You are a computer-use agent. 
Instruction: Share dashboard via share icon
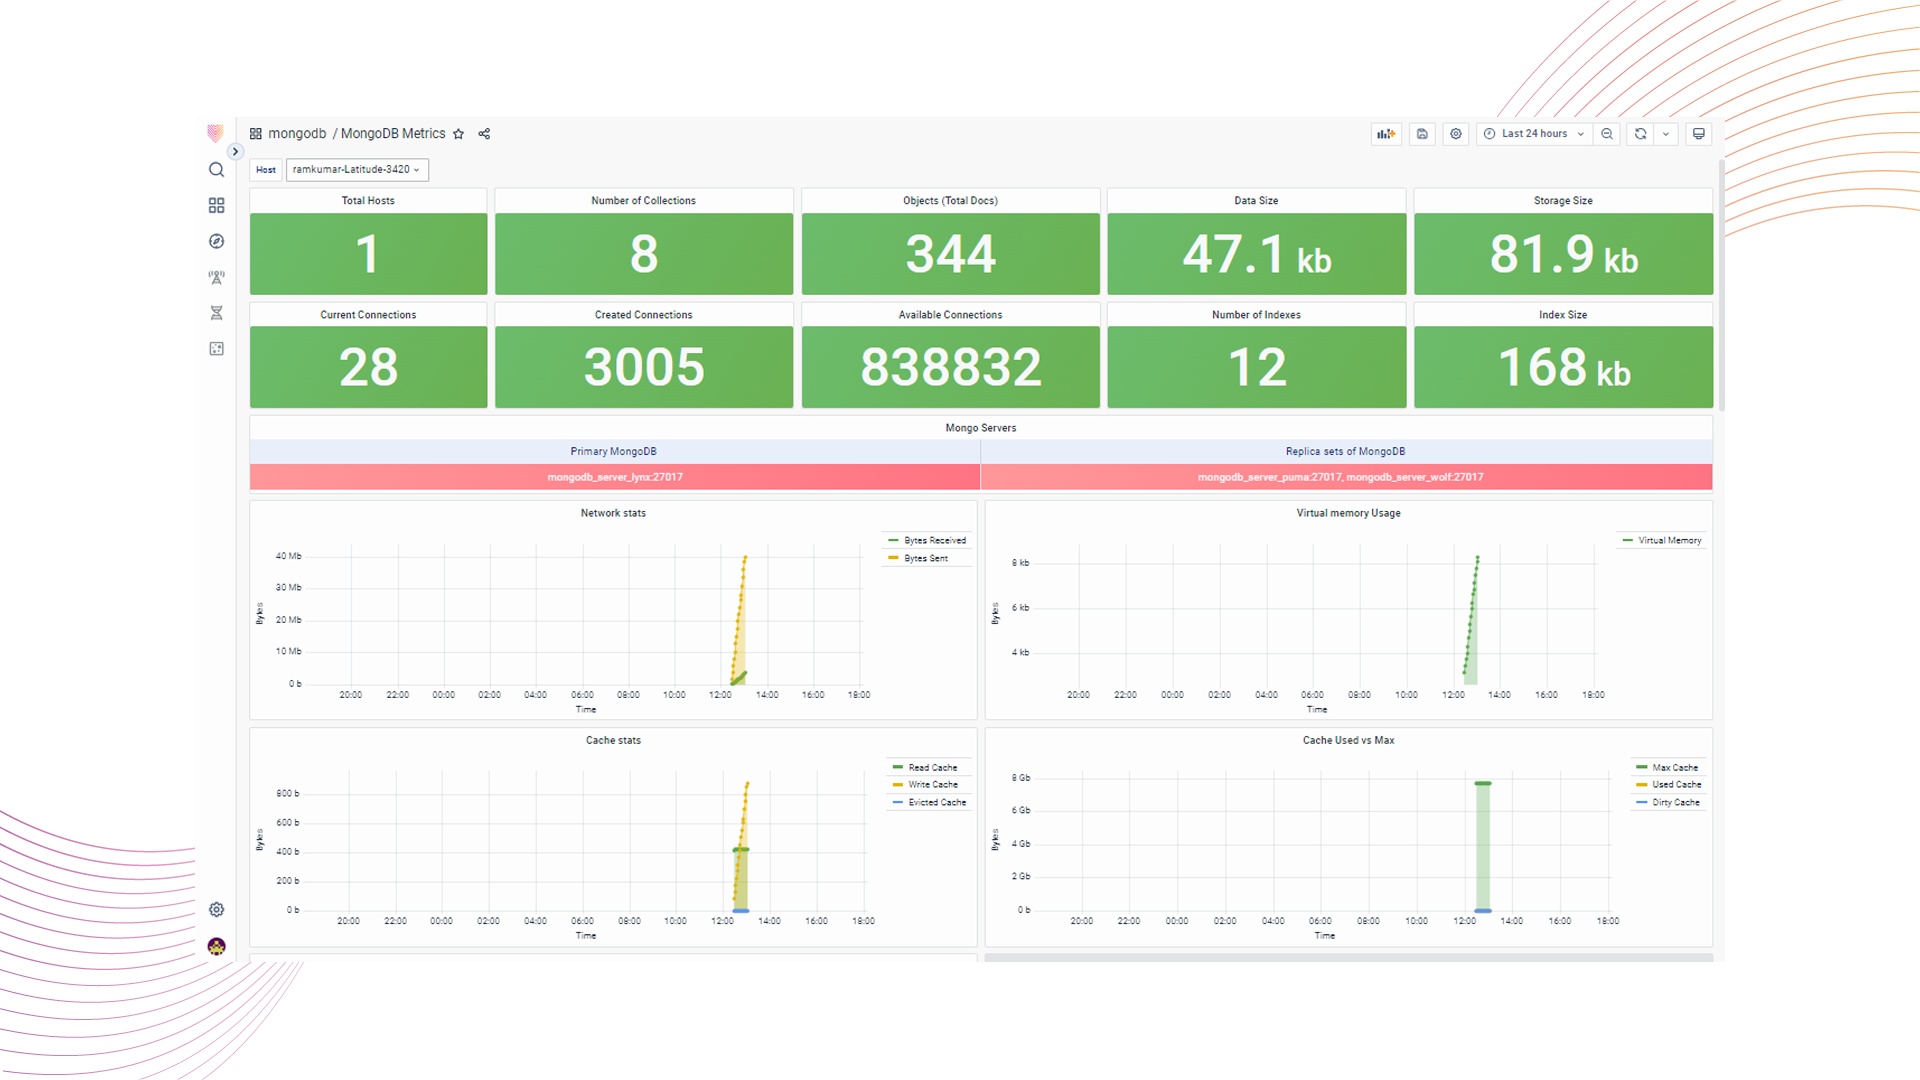click(x=484, y=134)
